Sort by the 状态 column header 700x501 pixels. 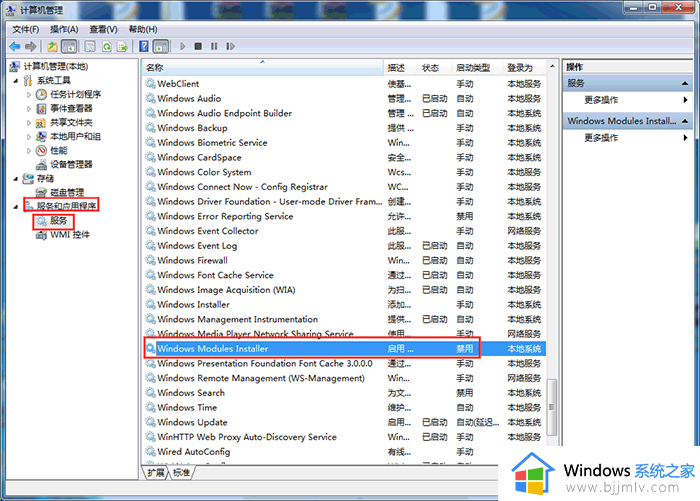point(435,68)
